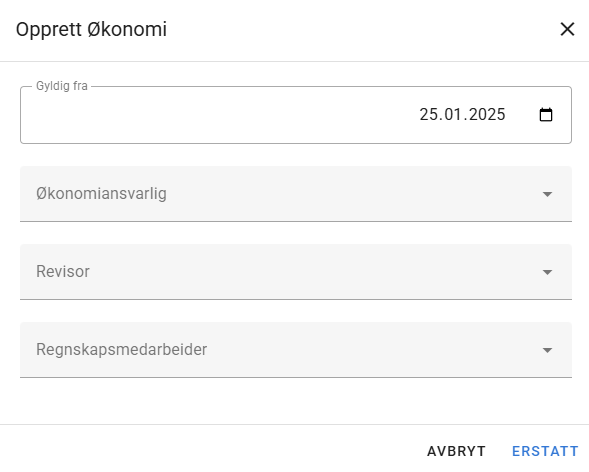Expand the Regnskapsmedarbeider dropdown arrow
Image resolution: width=589 pixels, height=472 pixels.
(x=547, y=350)
